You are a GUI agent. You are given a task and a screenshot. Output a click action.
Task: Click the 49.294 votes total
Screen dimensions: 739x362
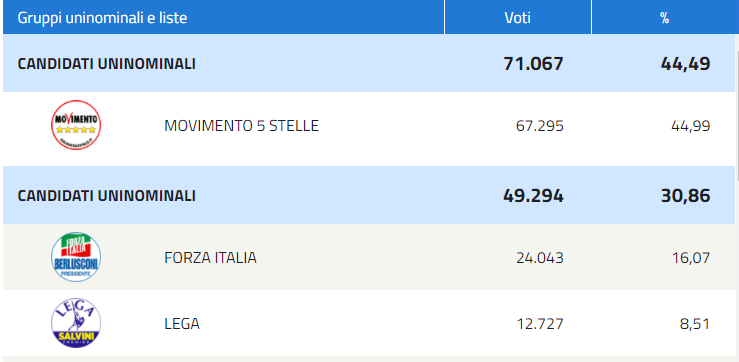[533, 196]
